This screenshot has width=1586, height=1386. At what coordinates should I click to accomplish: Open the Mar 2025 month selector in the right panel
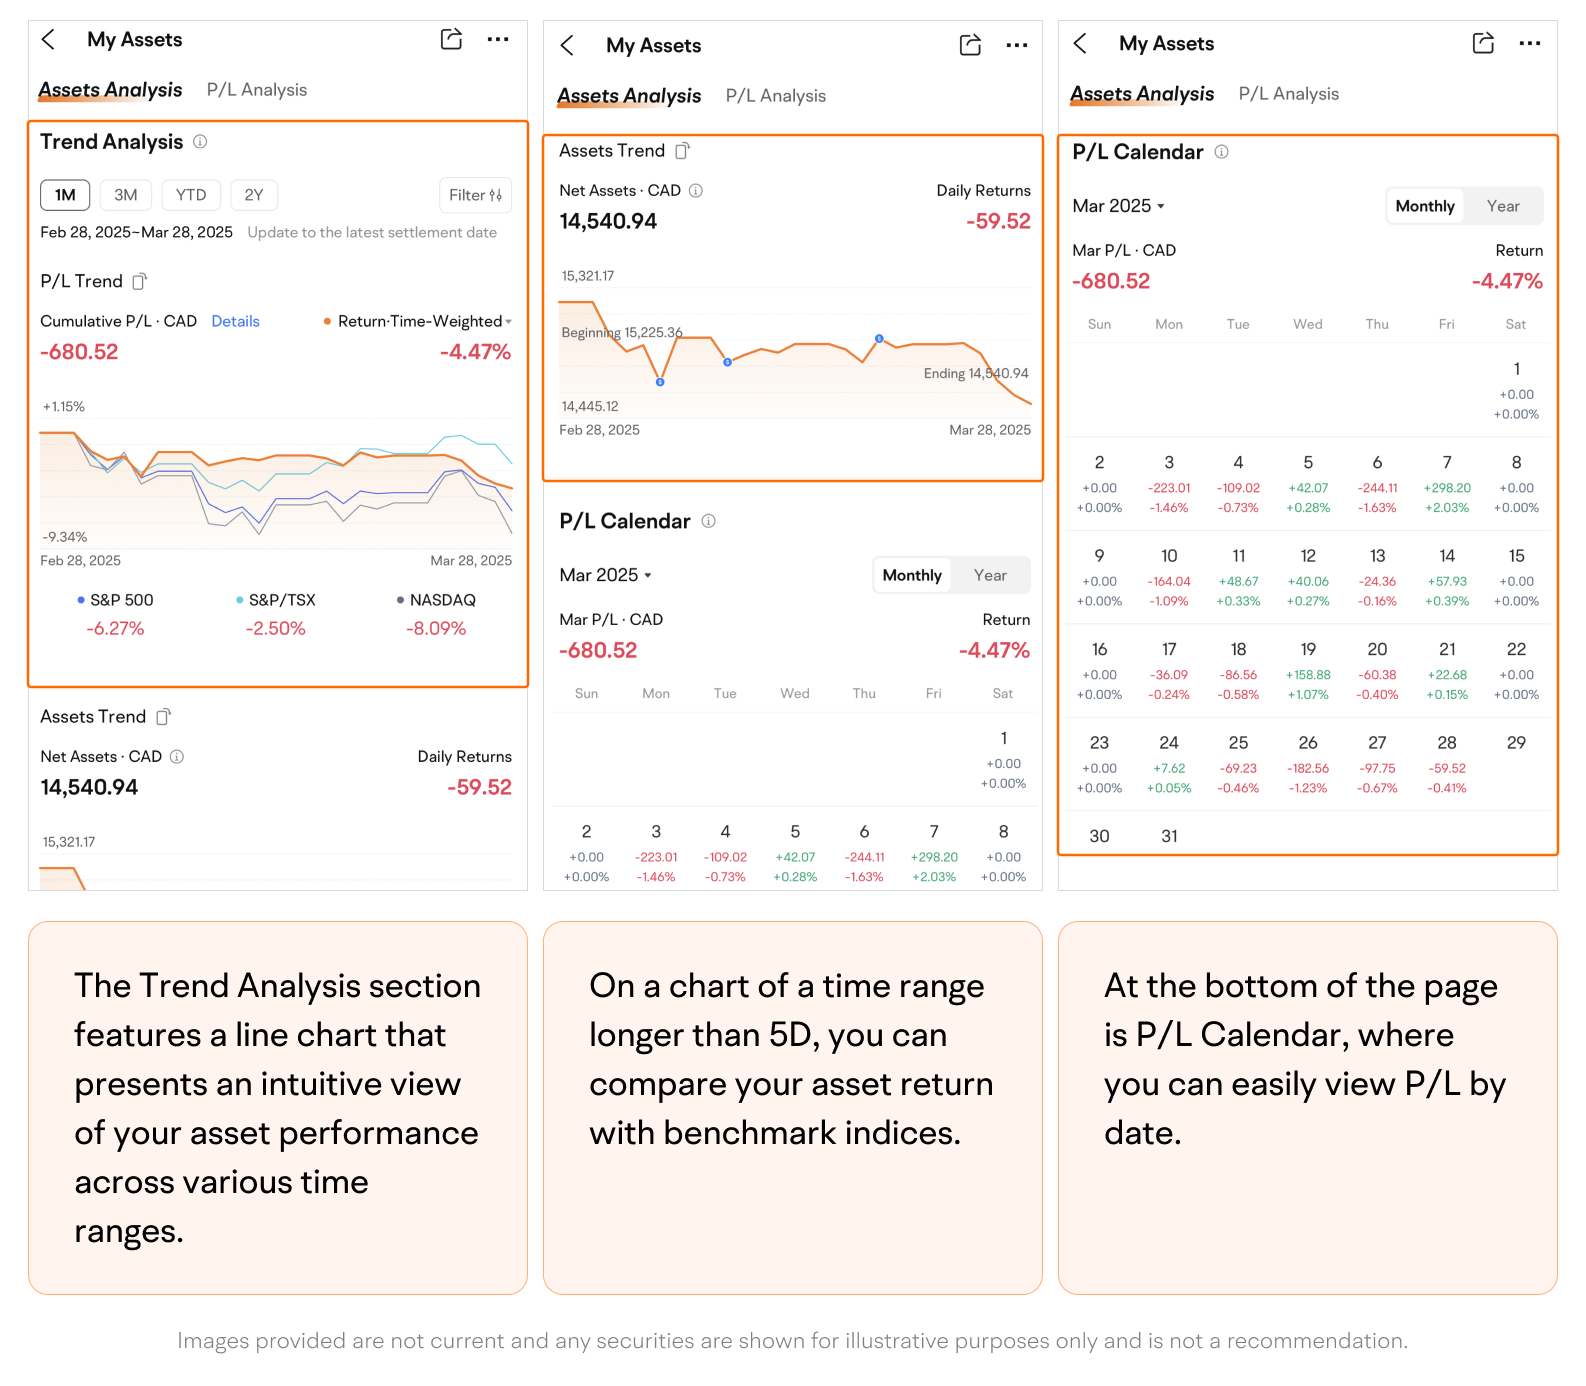pyautogui.click(x=1118, y=206)
